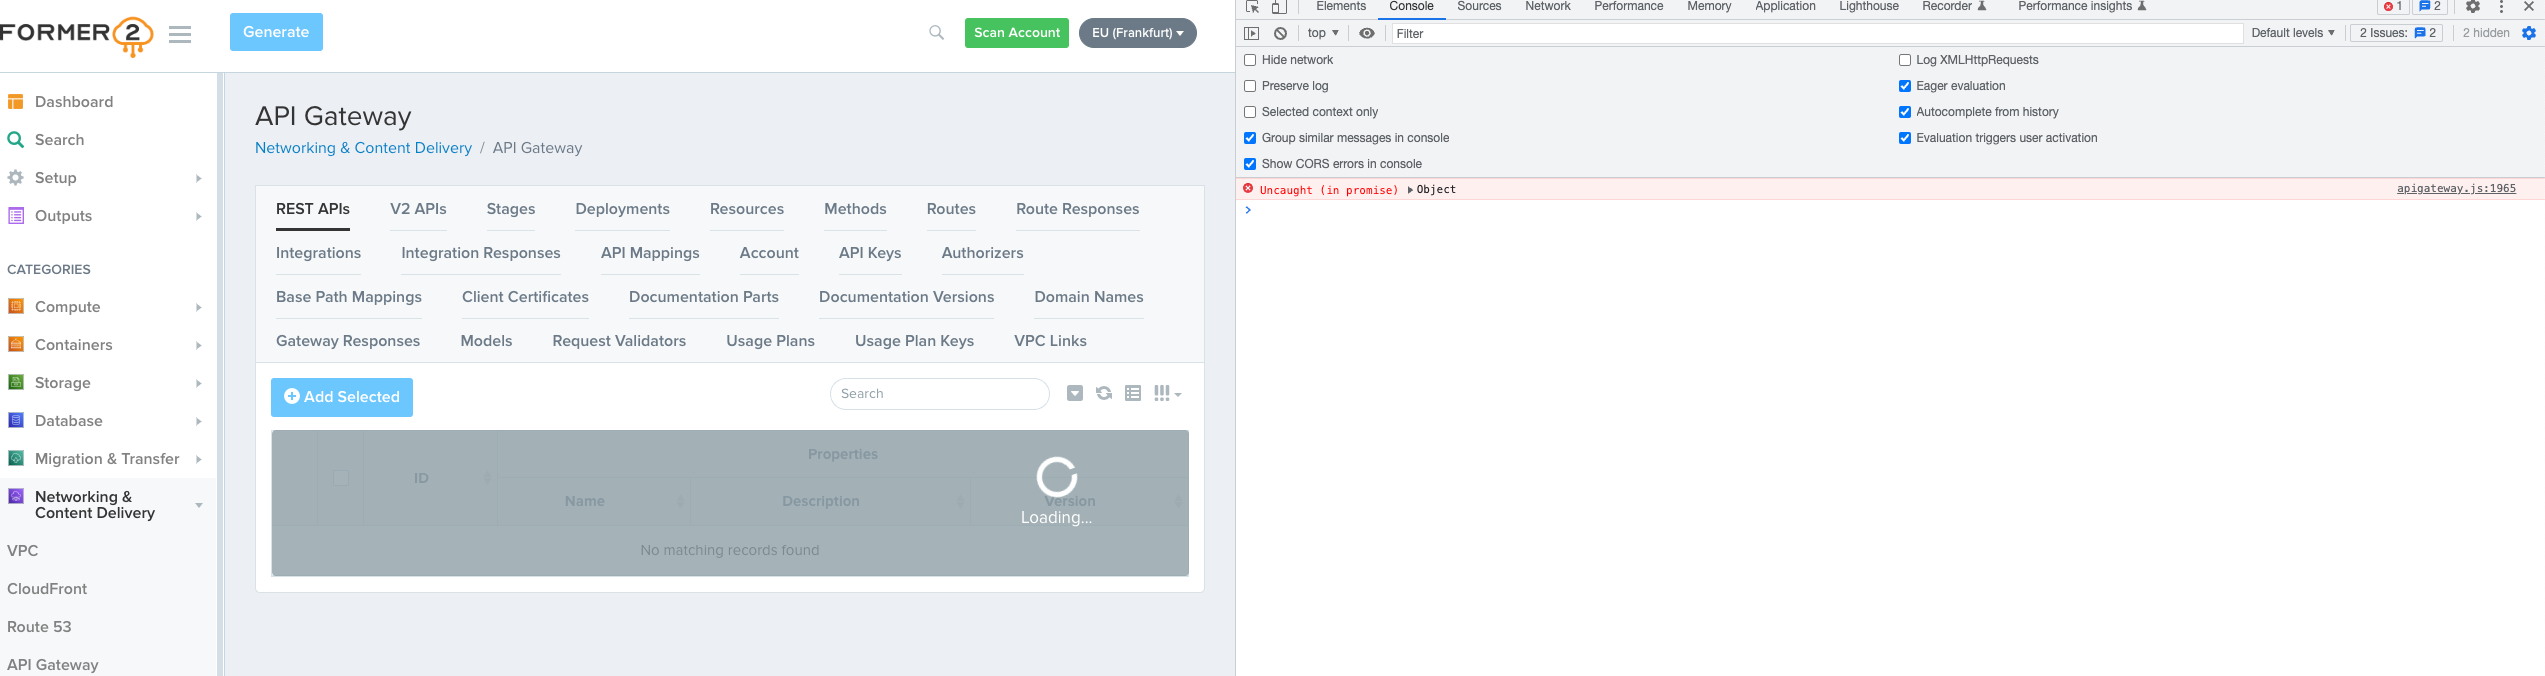
Task: Open the top context dropdown
Action: (1322, 33)
